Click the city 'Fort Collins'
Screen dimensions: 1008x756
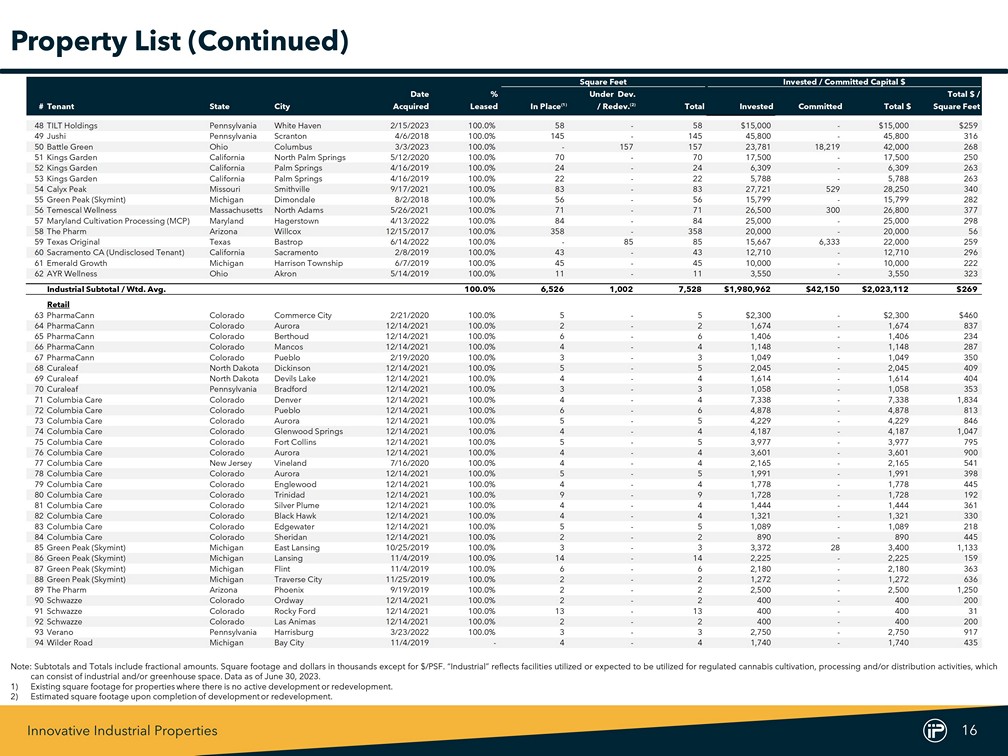point(295,442)
